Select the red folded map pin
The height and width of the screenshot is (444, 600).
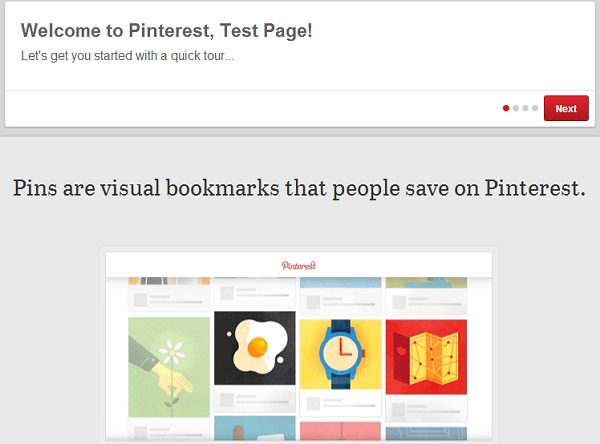tap(426, 357)
